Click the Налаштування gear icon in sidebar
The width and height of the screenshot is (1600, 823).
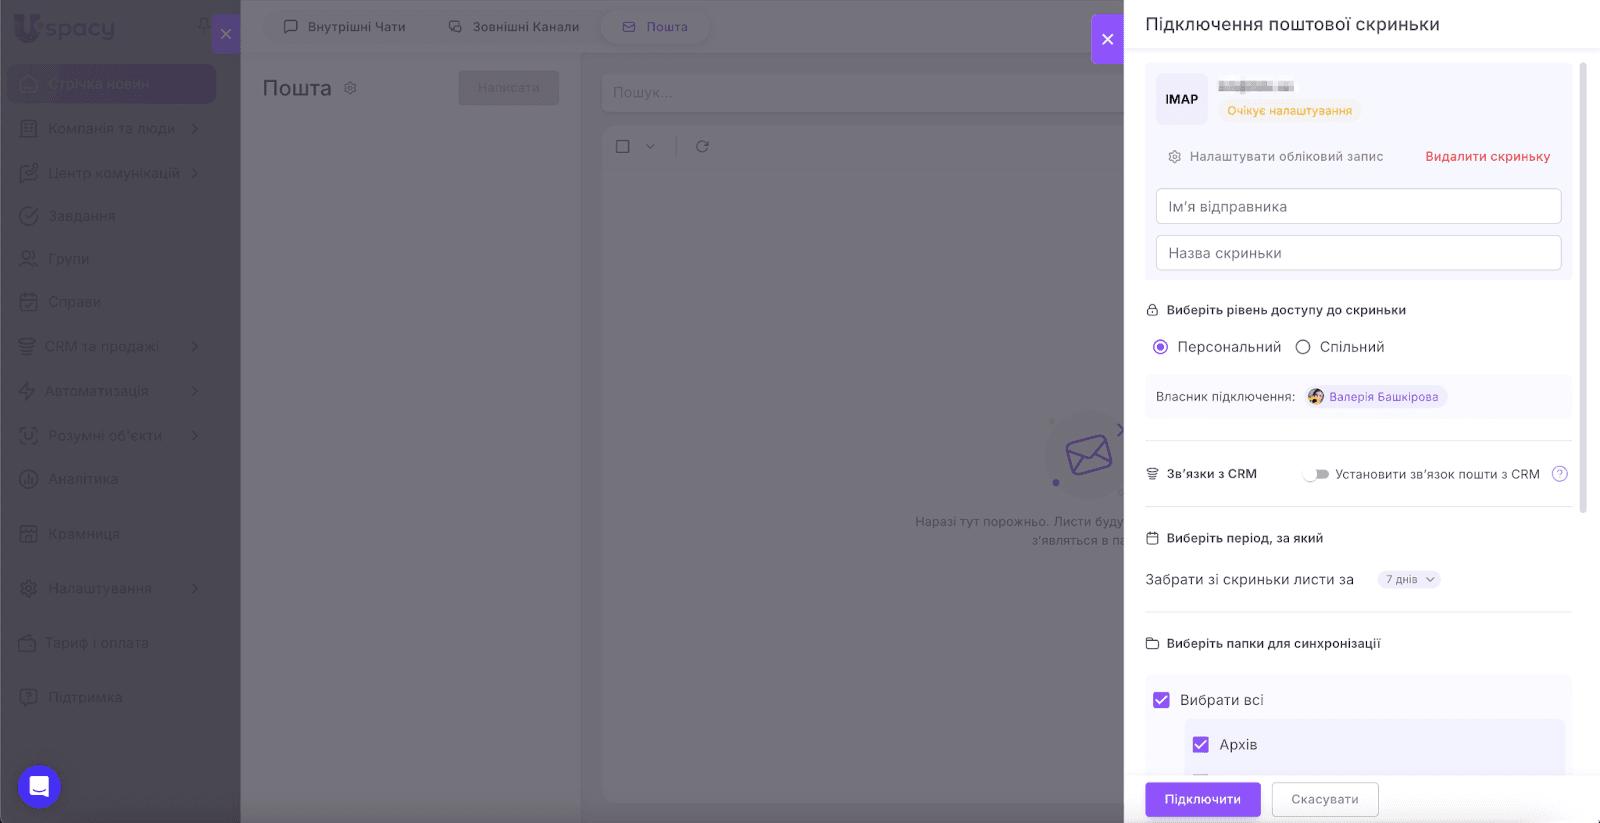tap(29, 588)
